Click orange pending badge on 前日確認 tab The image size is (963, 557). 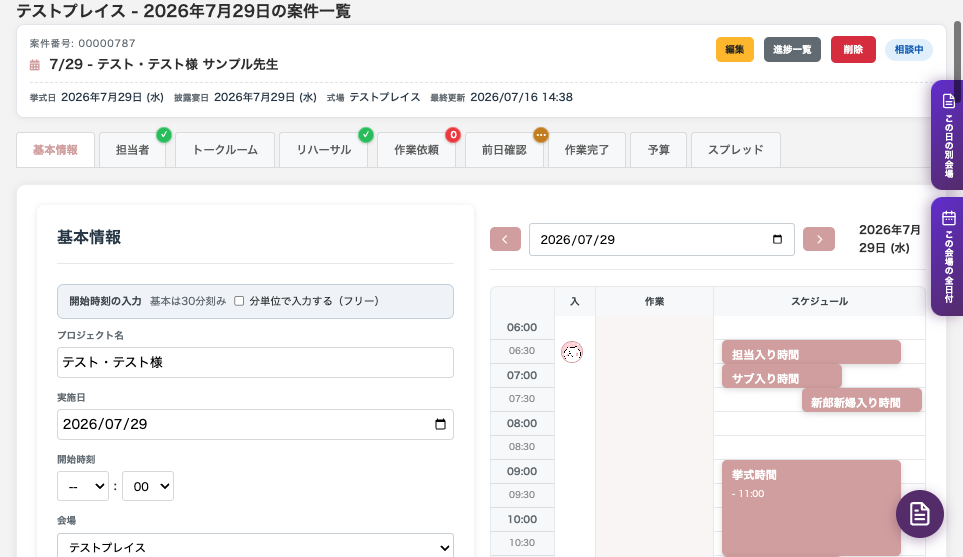(x=540, y=134)
